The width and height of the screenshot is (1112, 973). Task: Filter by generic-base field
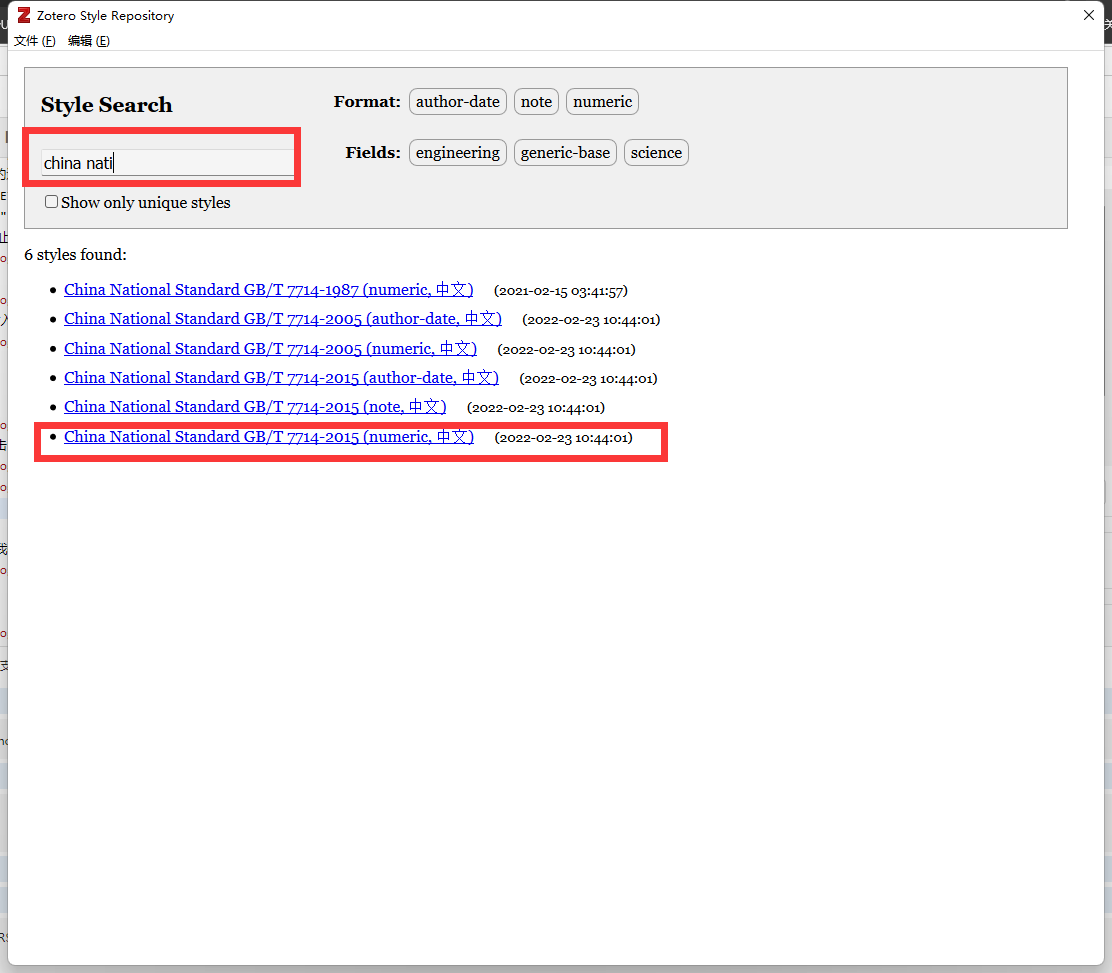[x=565, y=153]
